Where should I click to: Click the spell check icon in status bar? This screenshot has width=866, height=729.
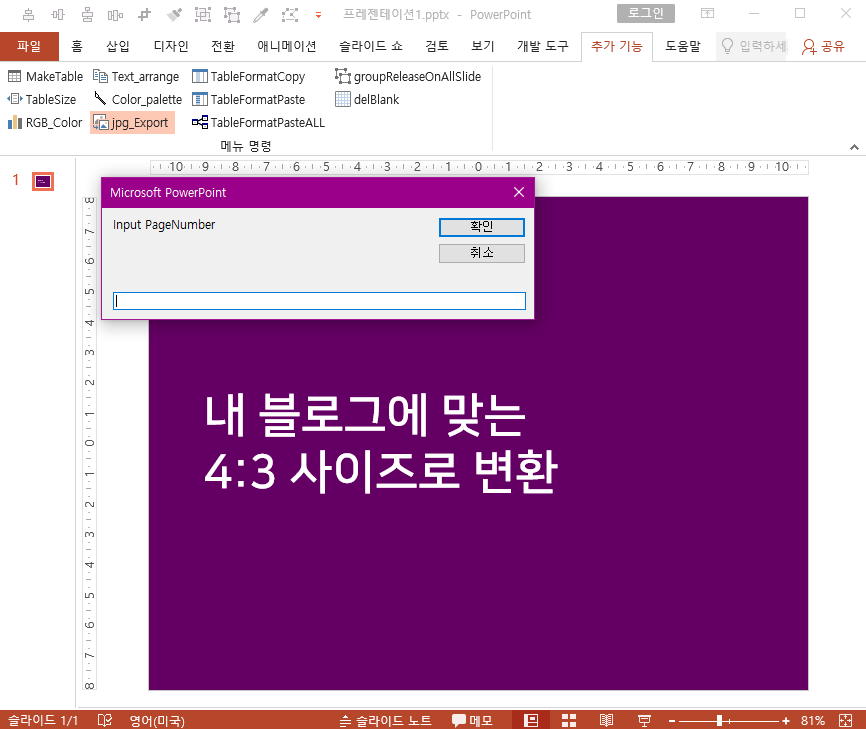tap(105, 720)
